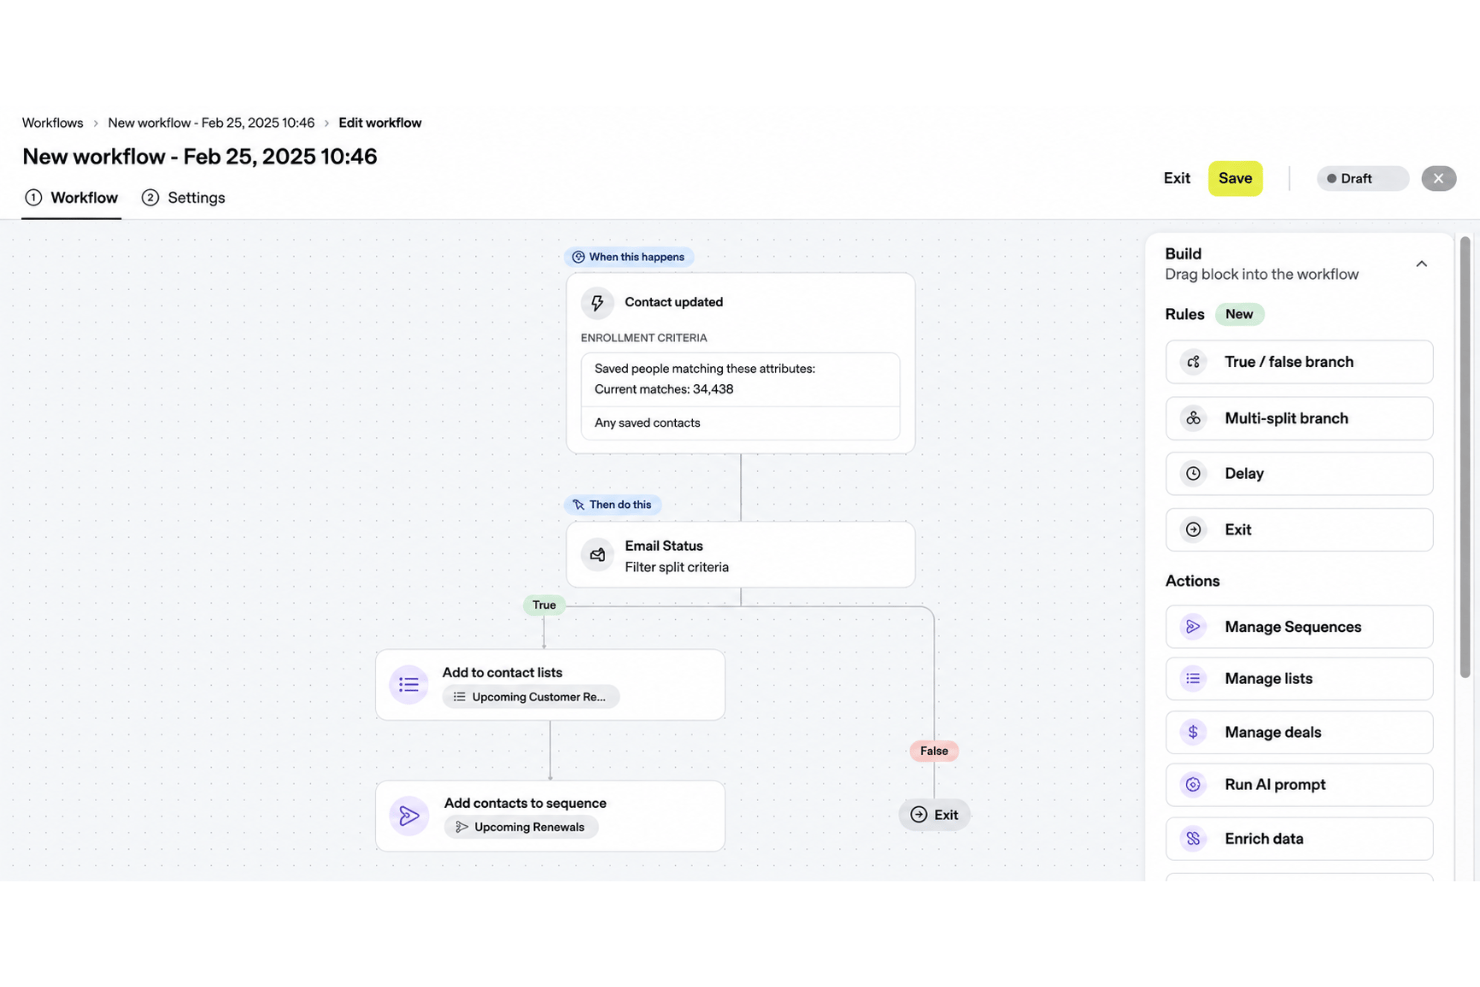The image size is (1480, 987).
Task: Open the Contact updated trigger card
Action: [741, 363]
